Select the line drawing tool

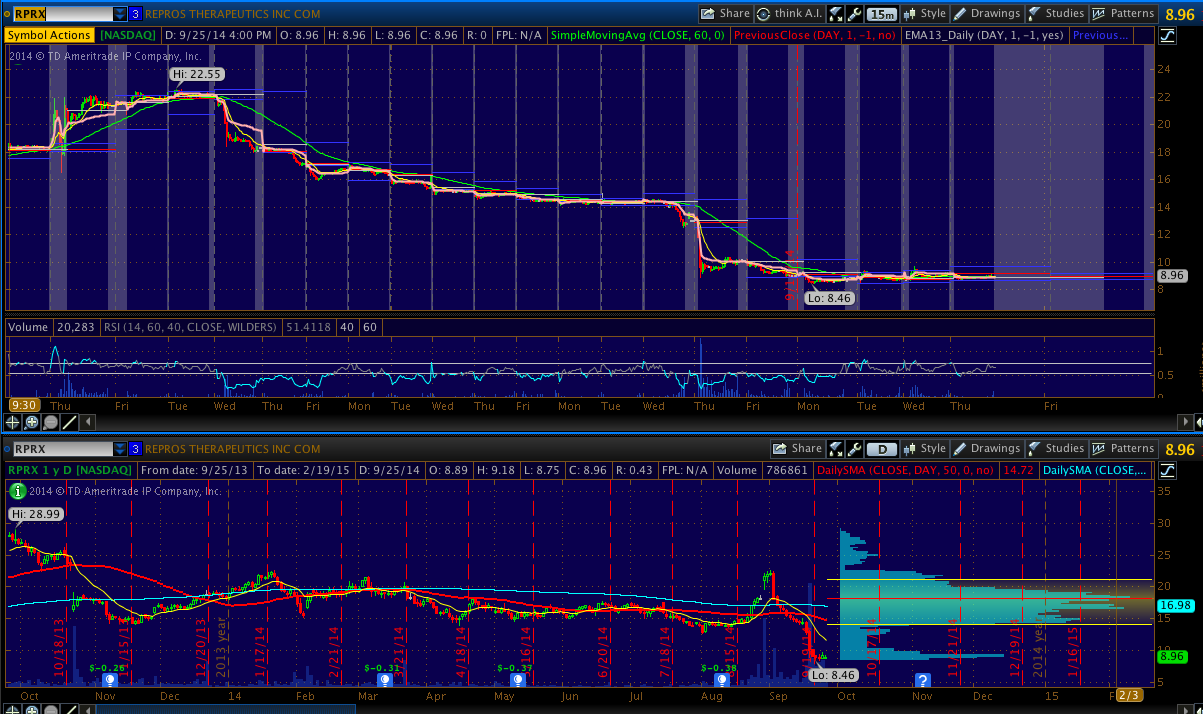pyautogui.click(x=68, y=422)
